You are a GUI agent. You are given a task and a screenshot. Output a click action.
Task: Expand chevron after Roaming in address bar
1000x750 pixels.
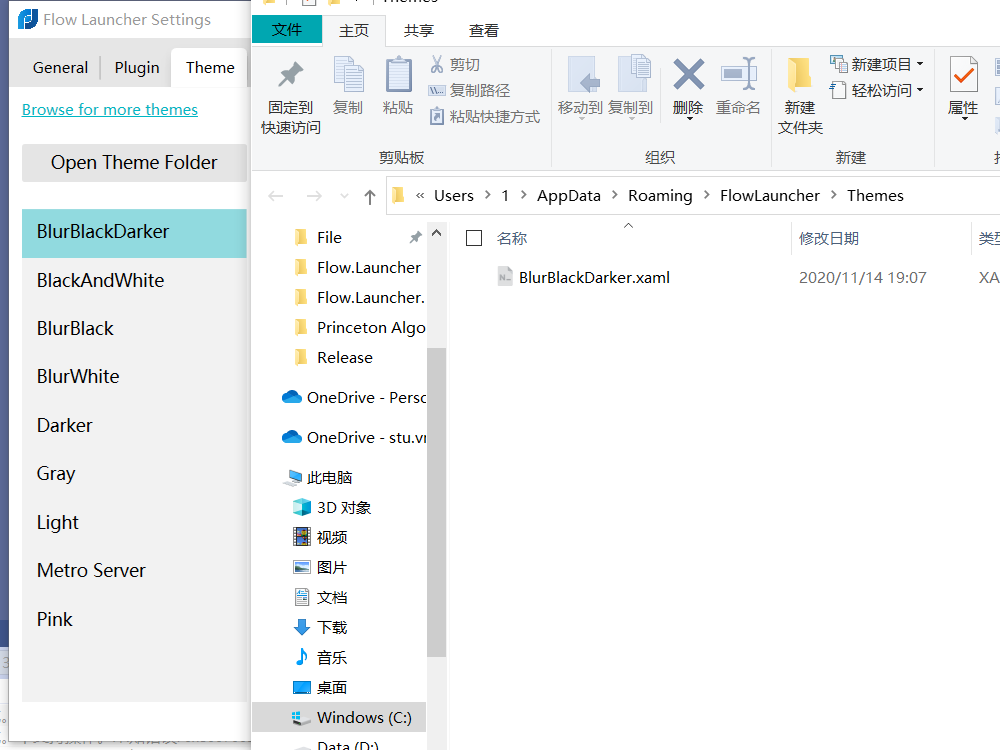coord(707,195)
